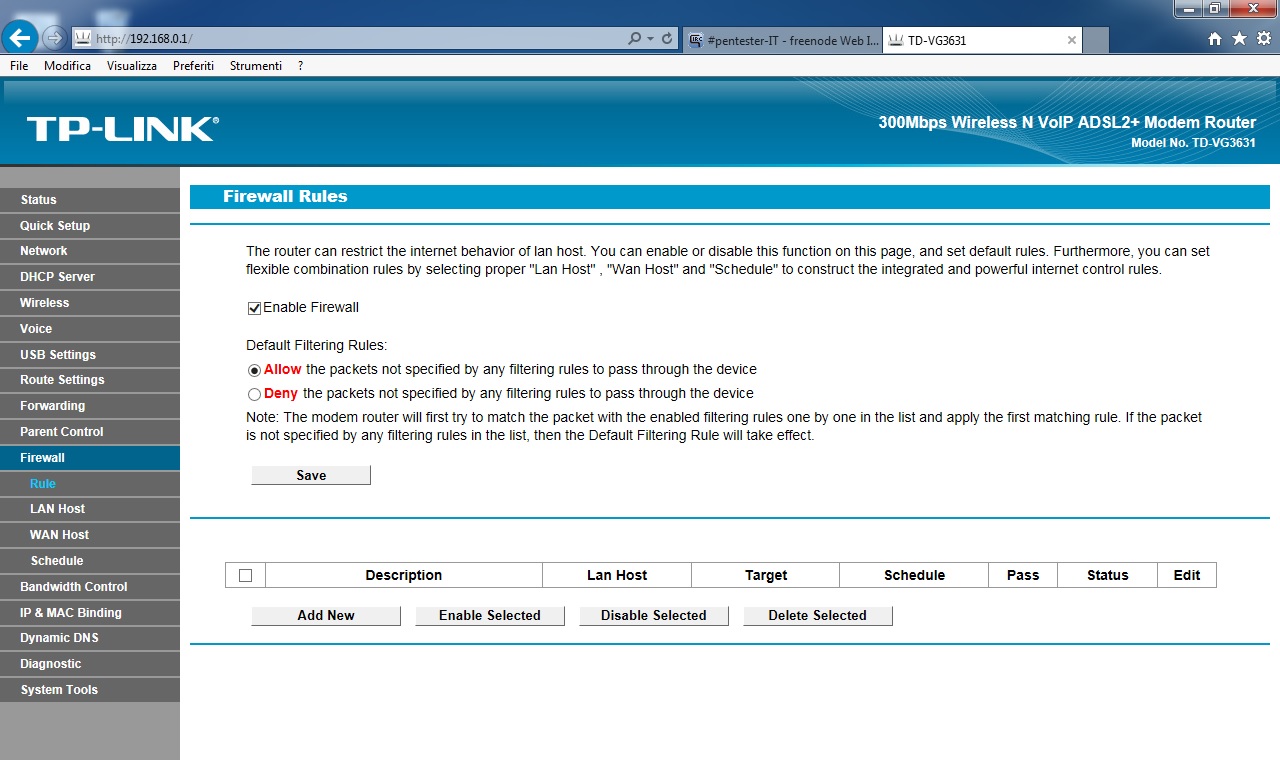
Task: Open the WAN Host submenu item
Action: 90,535
